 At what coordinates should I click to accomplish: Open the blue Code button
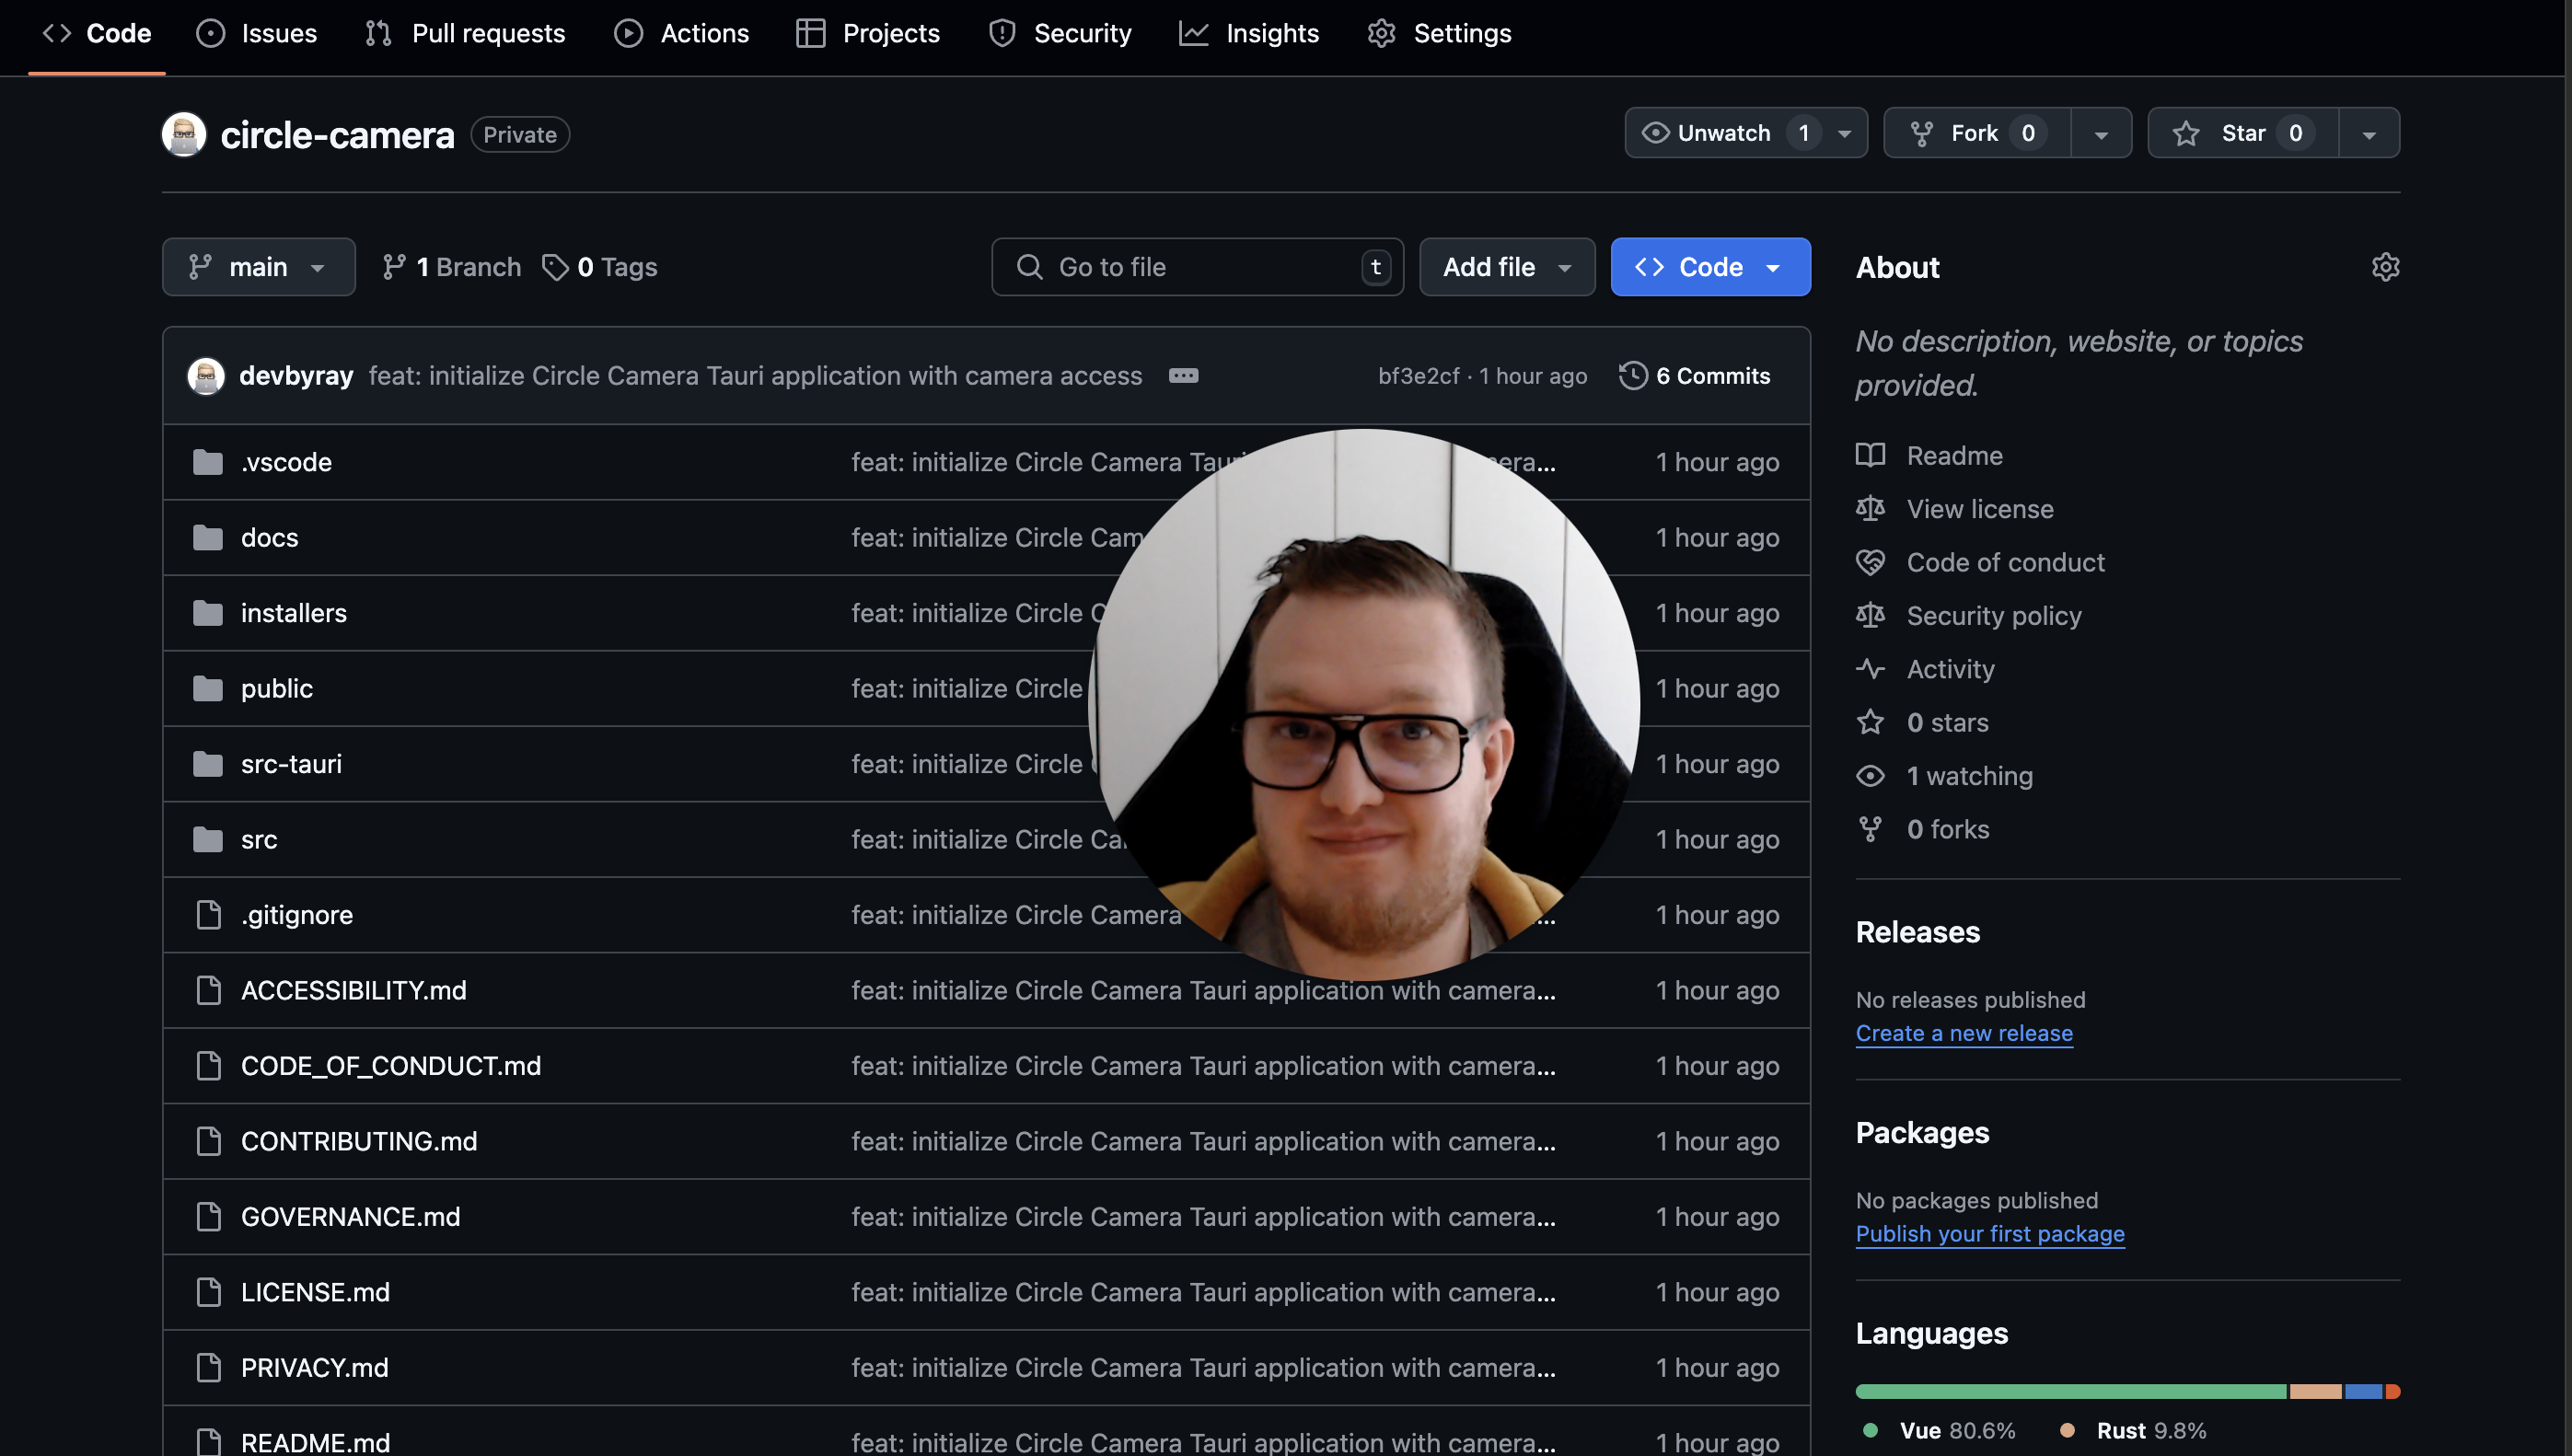click(1709, 267)
